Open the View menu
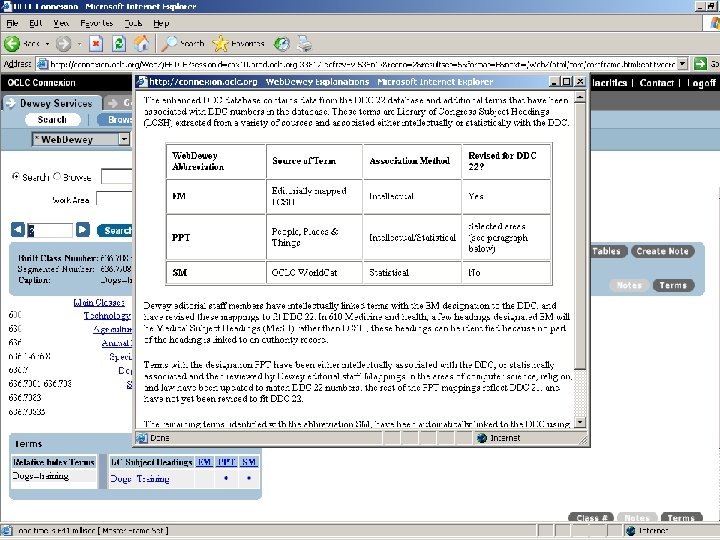Screen dimensions: 720x540 click(x=61, y=23)
